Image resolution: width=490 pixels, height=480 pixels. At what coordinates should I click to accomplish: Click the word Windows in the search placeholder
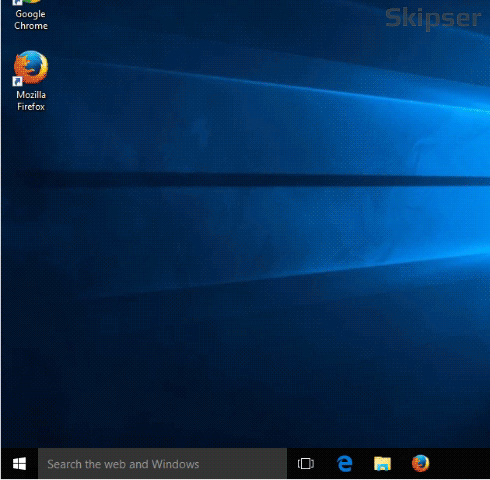pos(175,464)
